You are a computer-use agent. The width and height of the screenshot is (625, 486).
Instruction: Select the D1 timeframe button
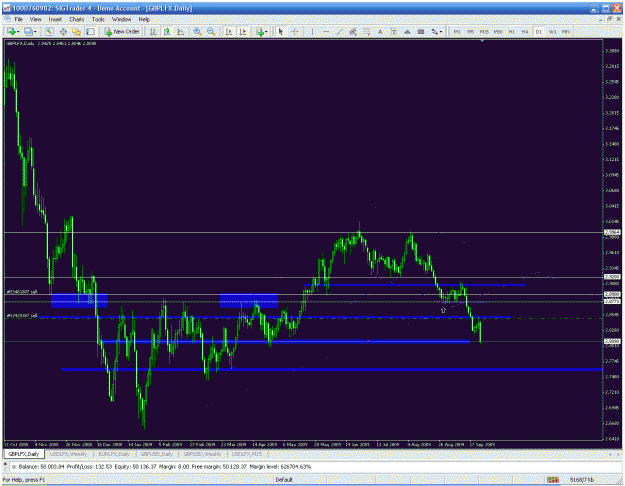(x=539, y=31)
